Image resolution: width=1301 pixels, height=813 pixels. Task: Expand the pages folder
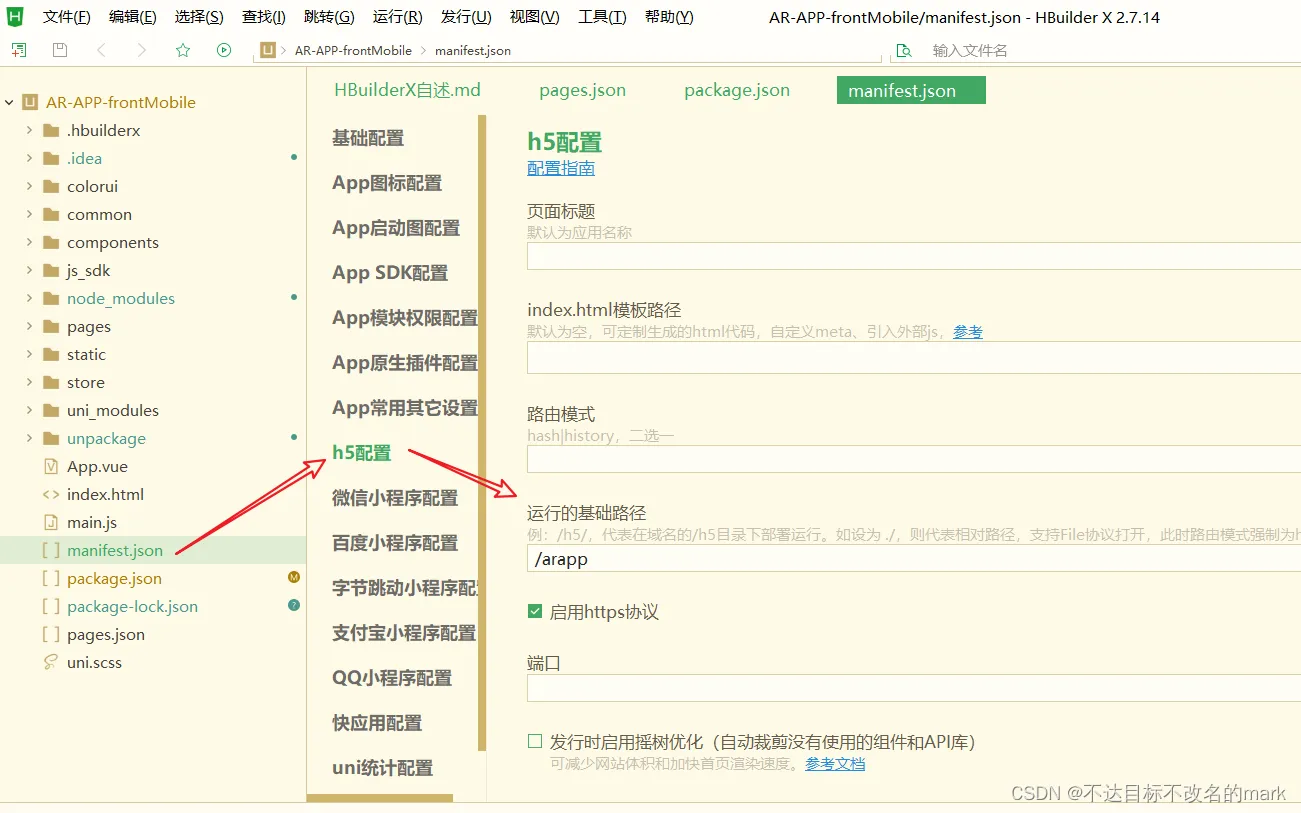pyautogui.click(x=29, y=327)
